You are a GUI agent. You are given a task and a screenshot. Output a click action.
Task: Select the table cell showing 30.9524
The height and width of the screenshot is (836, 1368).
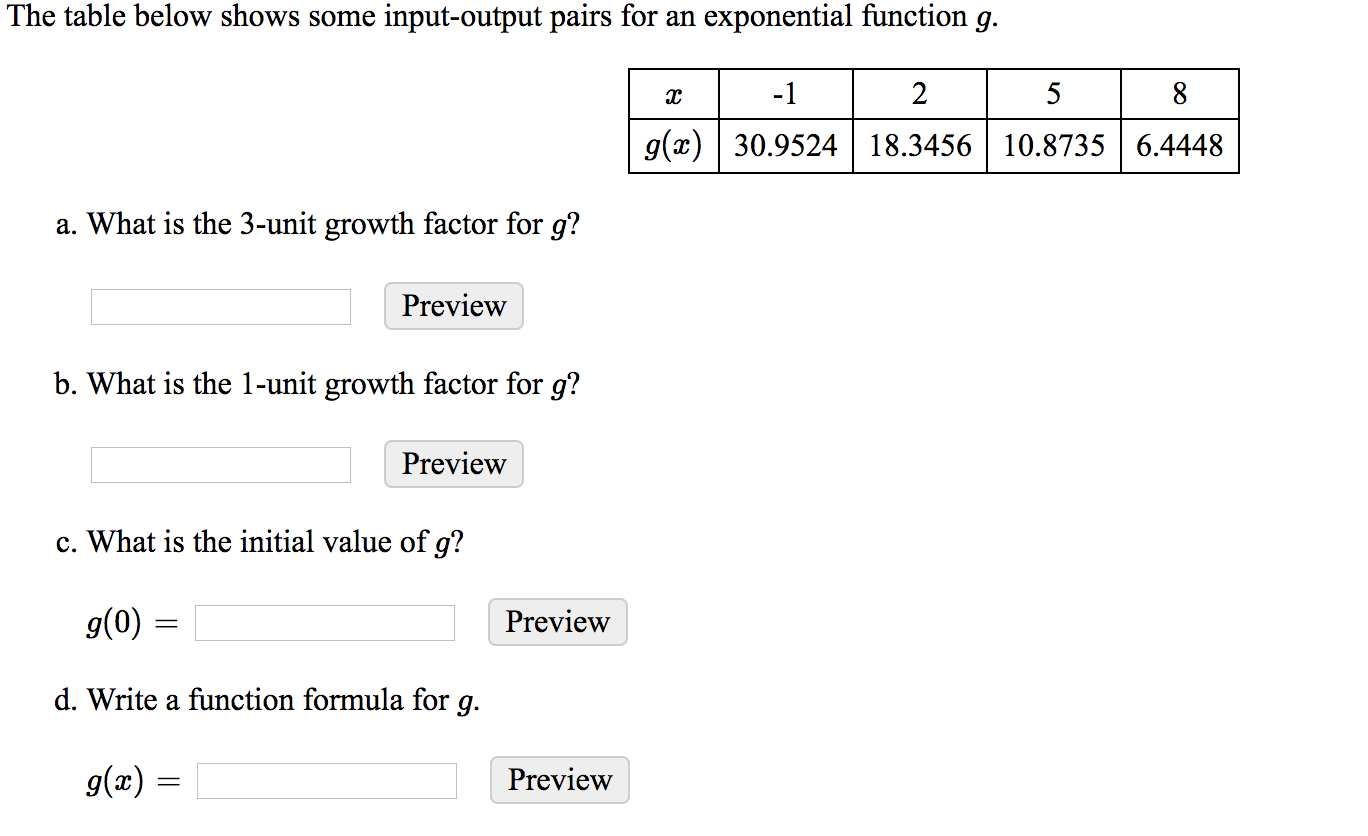(786, 146)
